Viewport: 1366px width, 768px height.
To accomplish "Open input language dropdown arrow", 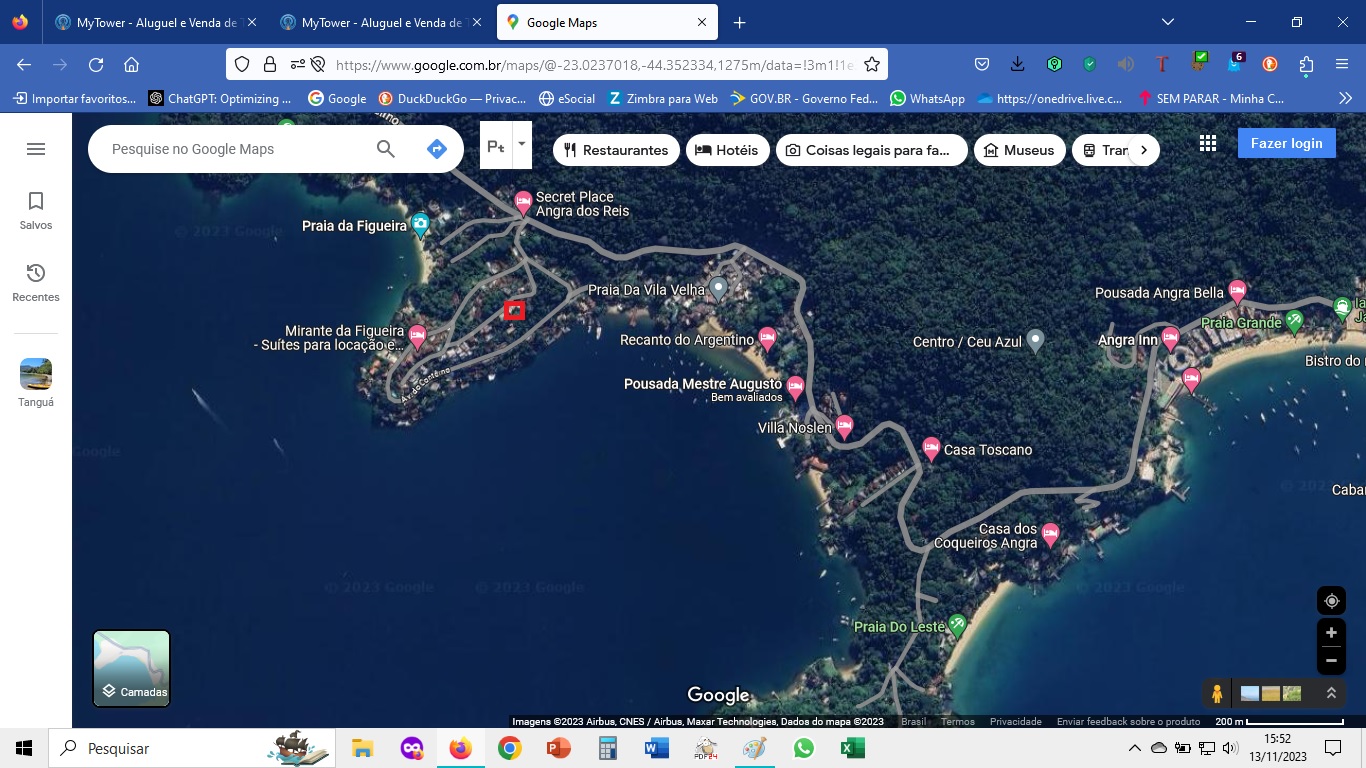I will click(521, 145).
